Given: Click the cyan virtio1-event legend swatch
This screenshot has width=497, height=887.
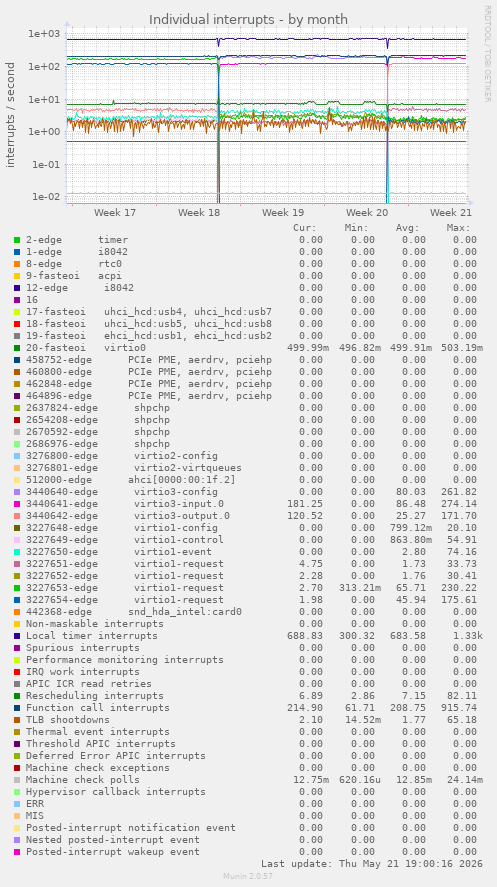Looking at the screenshot, I should click(x=17, y=552).
